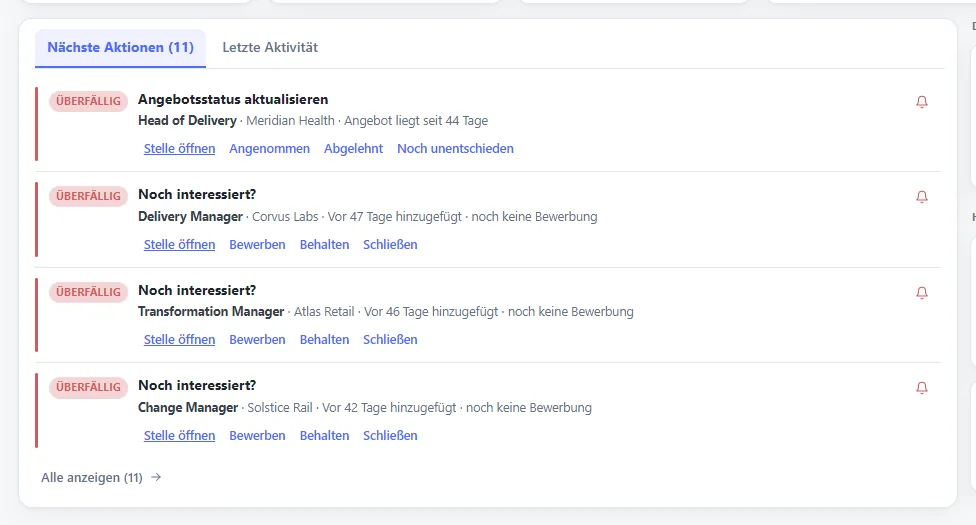This screenshot has height=525, width=976.
Task: Open Stelle öffnen for Transformation Manager
Action: tap(179, 340)
